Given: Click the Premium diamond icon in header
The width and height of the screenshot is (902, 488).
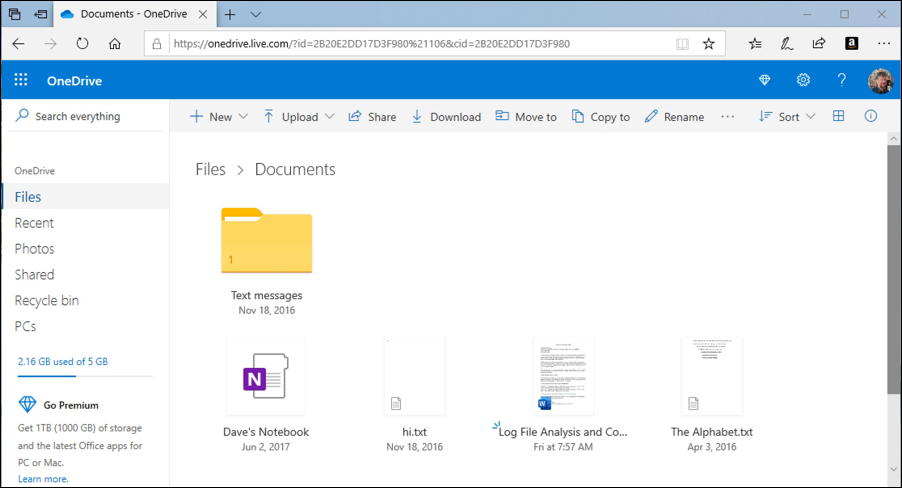Looking at the screenshot, I should coord(766,81).
